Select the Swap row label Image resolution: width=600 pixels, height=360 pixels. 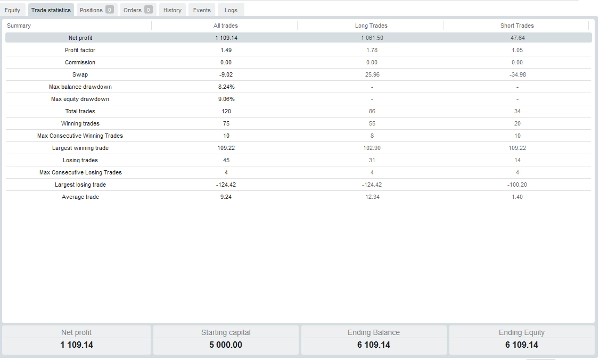pos(80,75)
